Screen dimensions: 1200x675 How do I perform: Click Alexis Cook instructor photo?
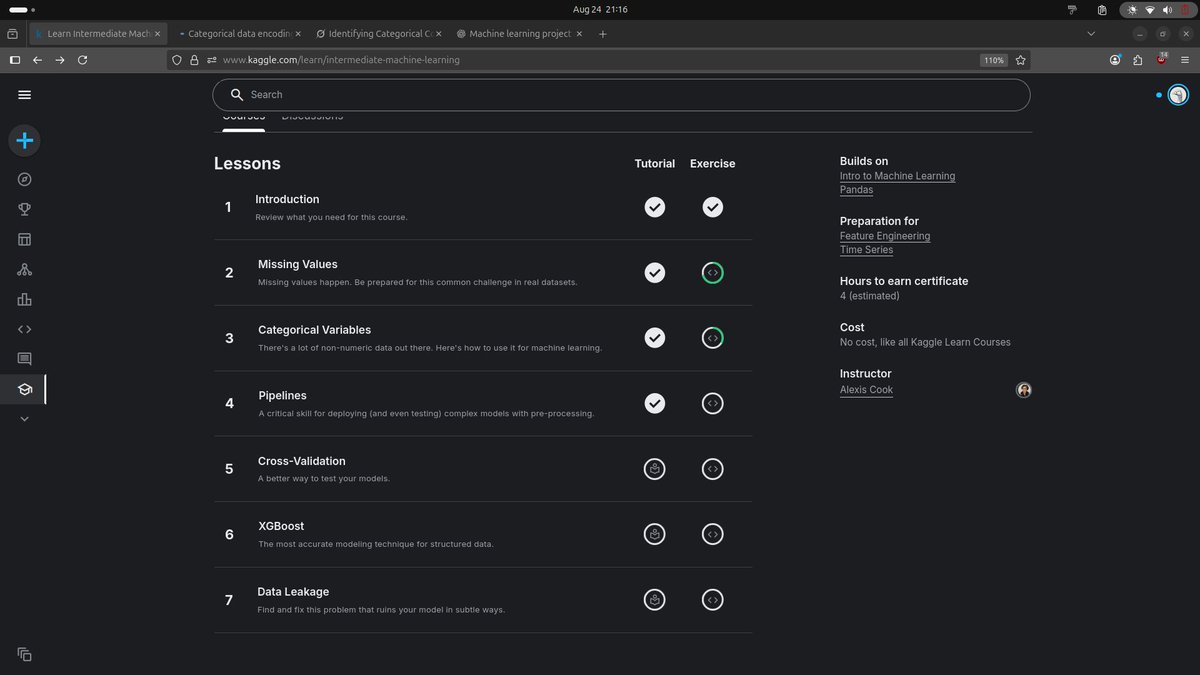[1023, 390]
